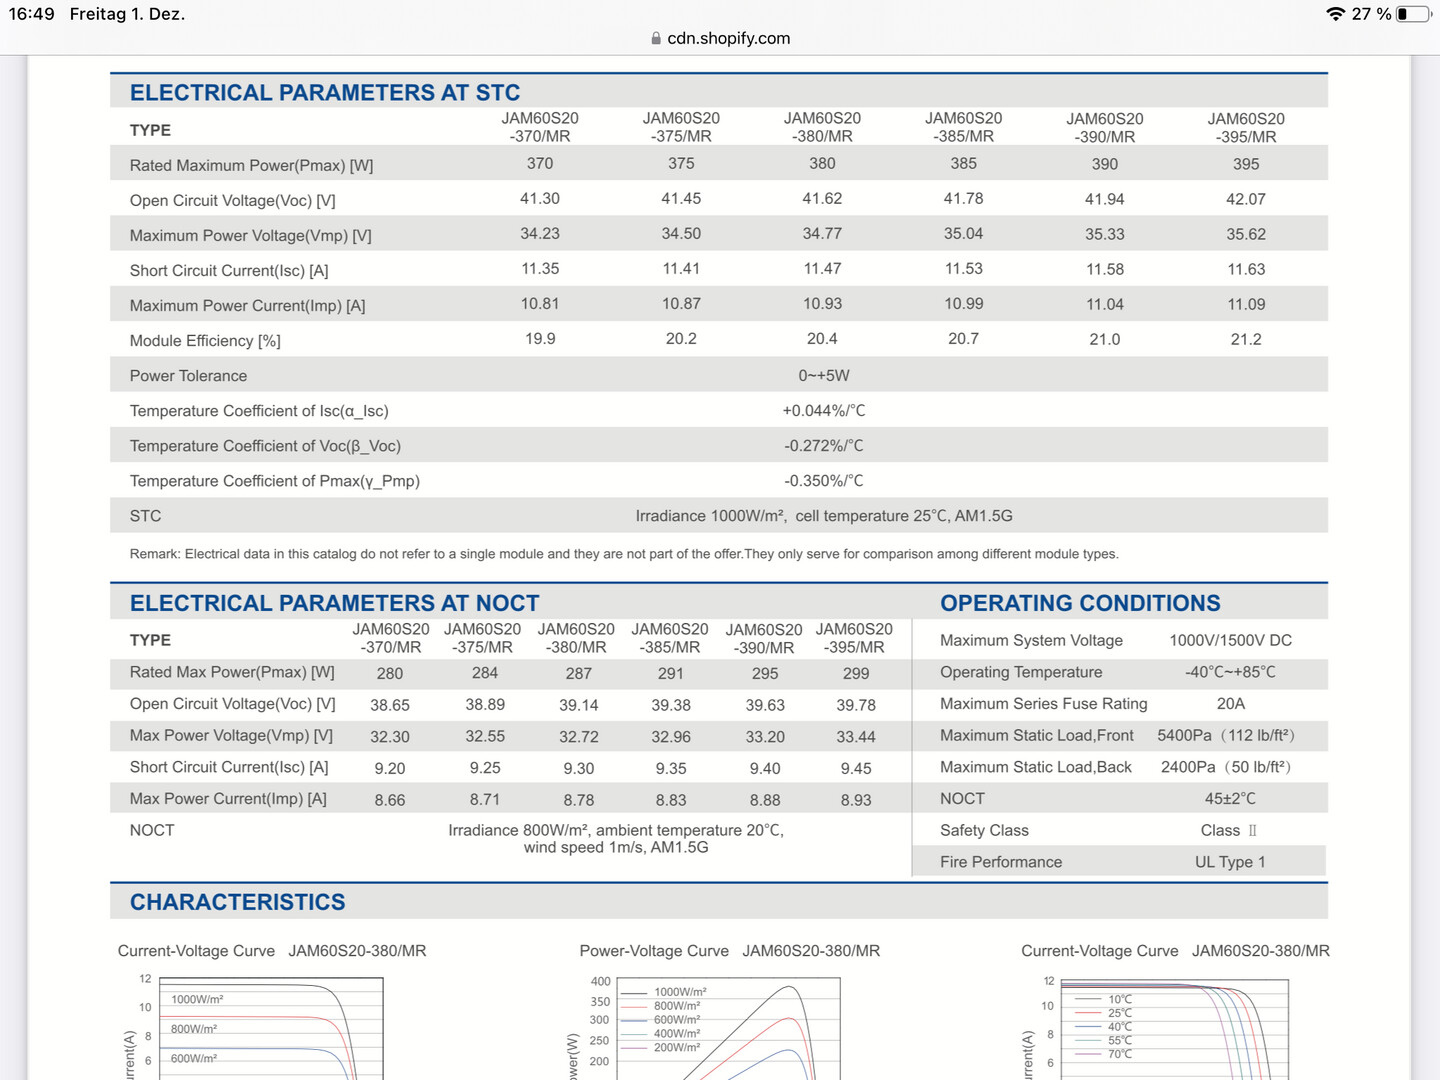This screenshot has width=1440, height=1080.
Task: Select the JAM60S20-395/MR STC column header
Action: [1246, 128]
